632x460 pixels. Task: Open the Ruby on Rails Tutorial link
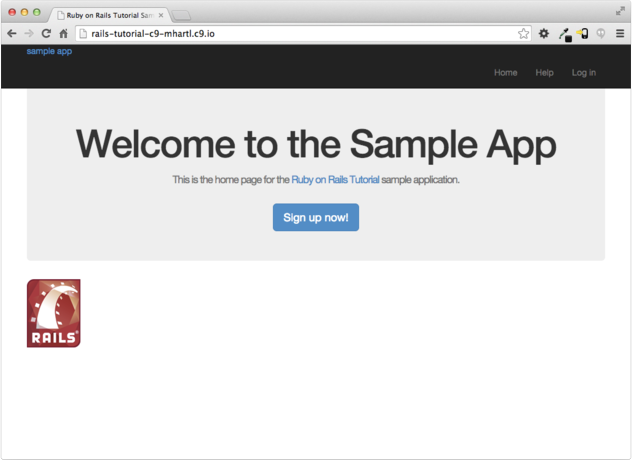tap(335, 180)
